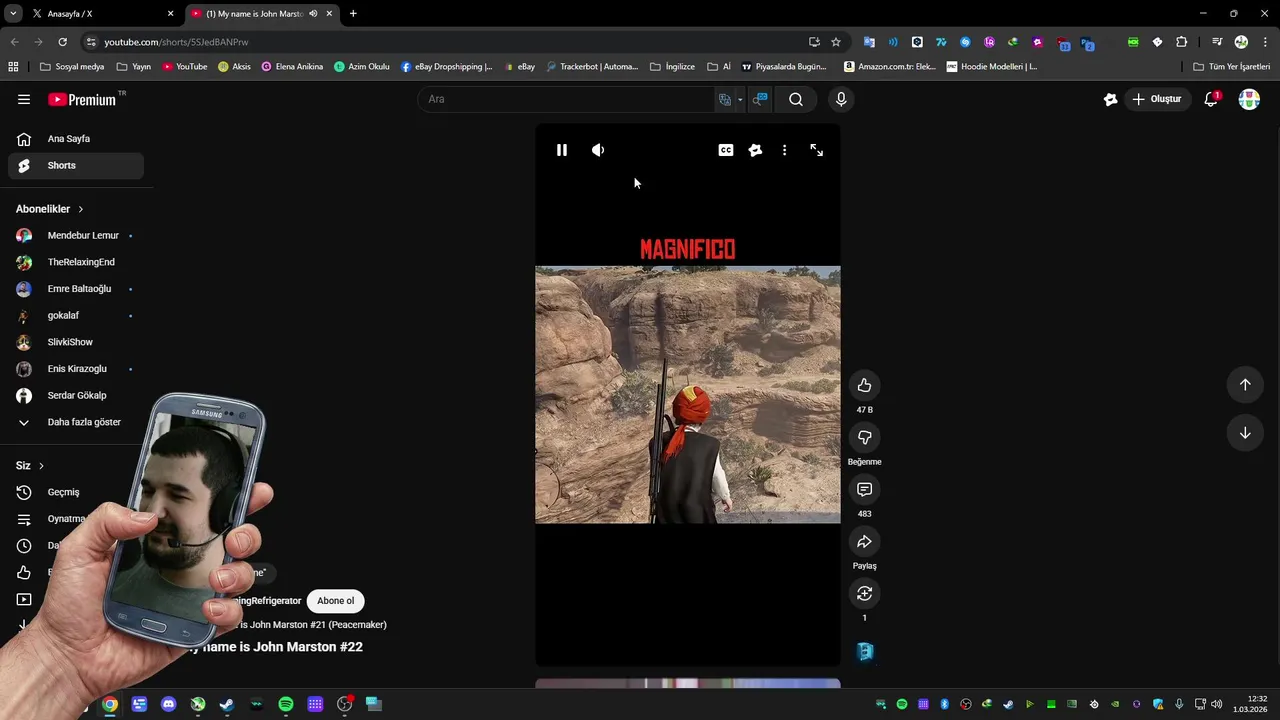This screenshot has height=720, width=1280.
Task: Open Mendebur Lemur channel
Action: coord(76,235)
